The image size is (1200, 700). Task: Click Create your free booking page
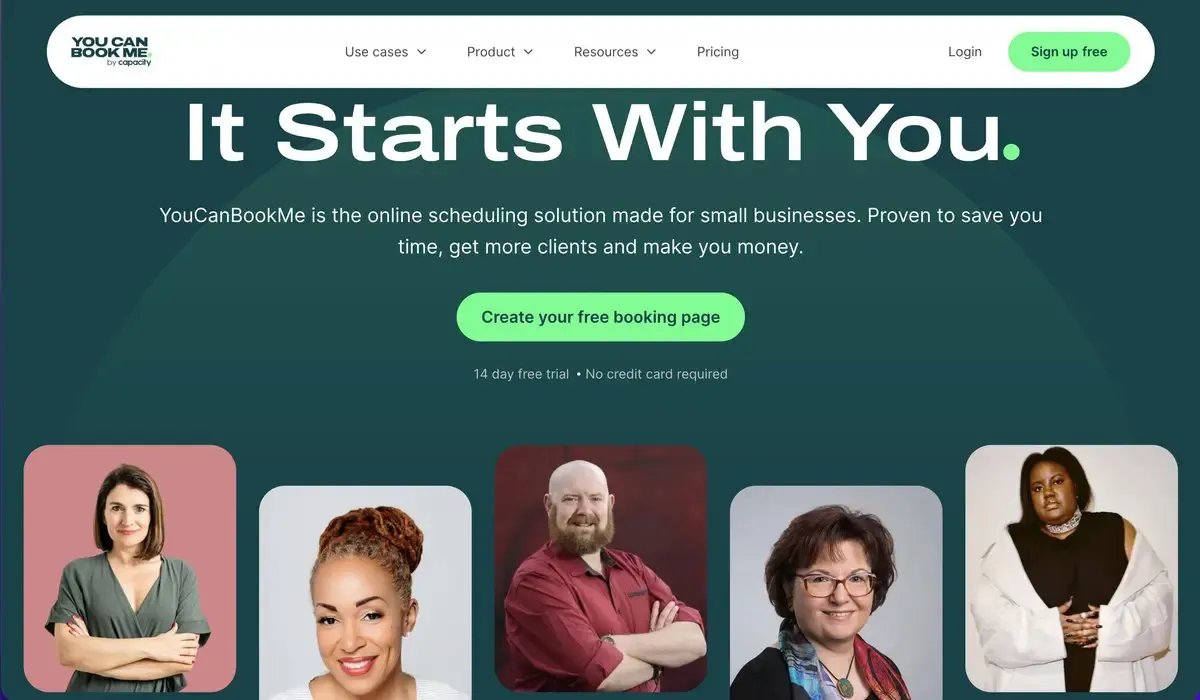point(601,317)
